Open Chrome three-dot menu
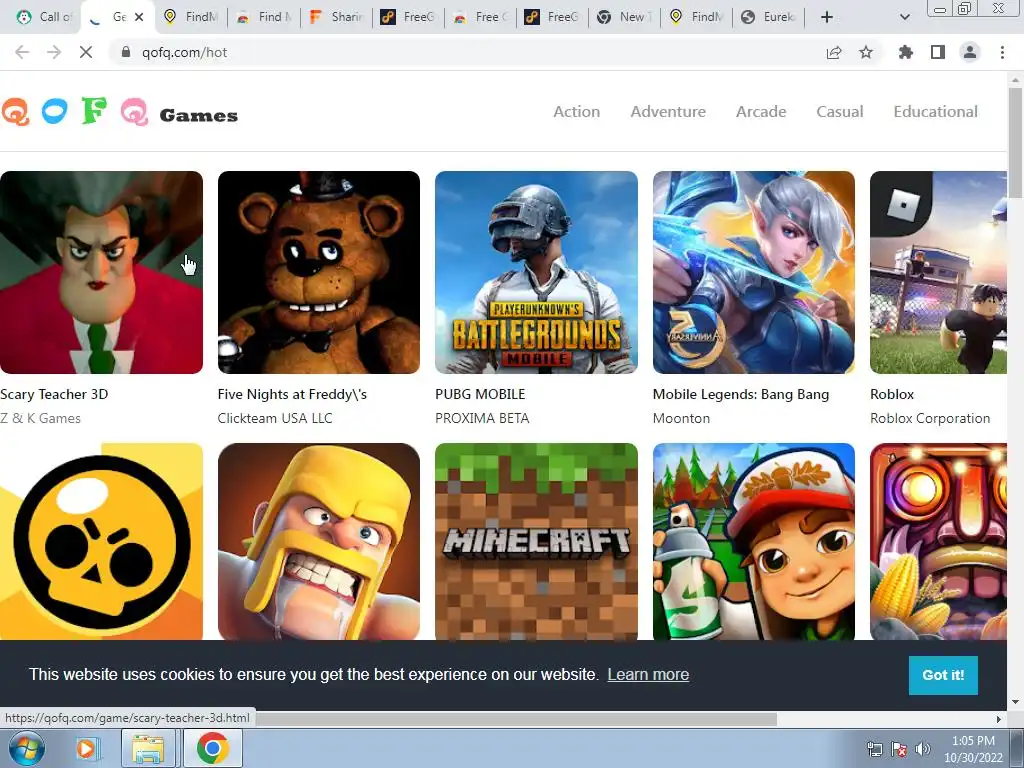 [x=1002, y=52]
